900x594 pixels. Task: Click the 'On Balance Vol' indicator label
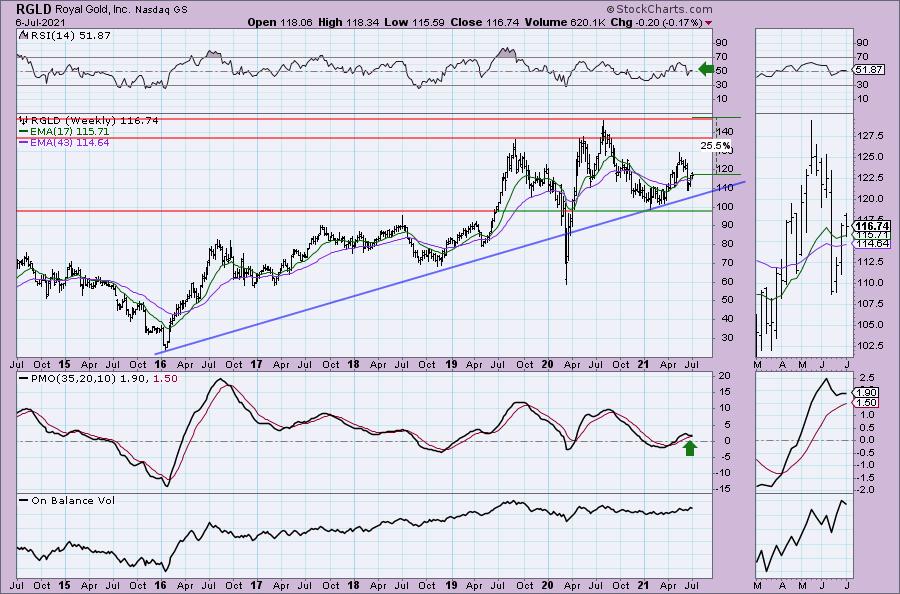click(x=73, y=500)
